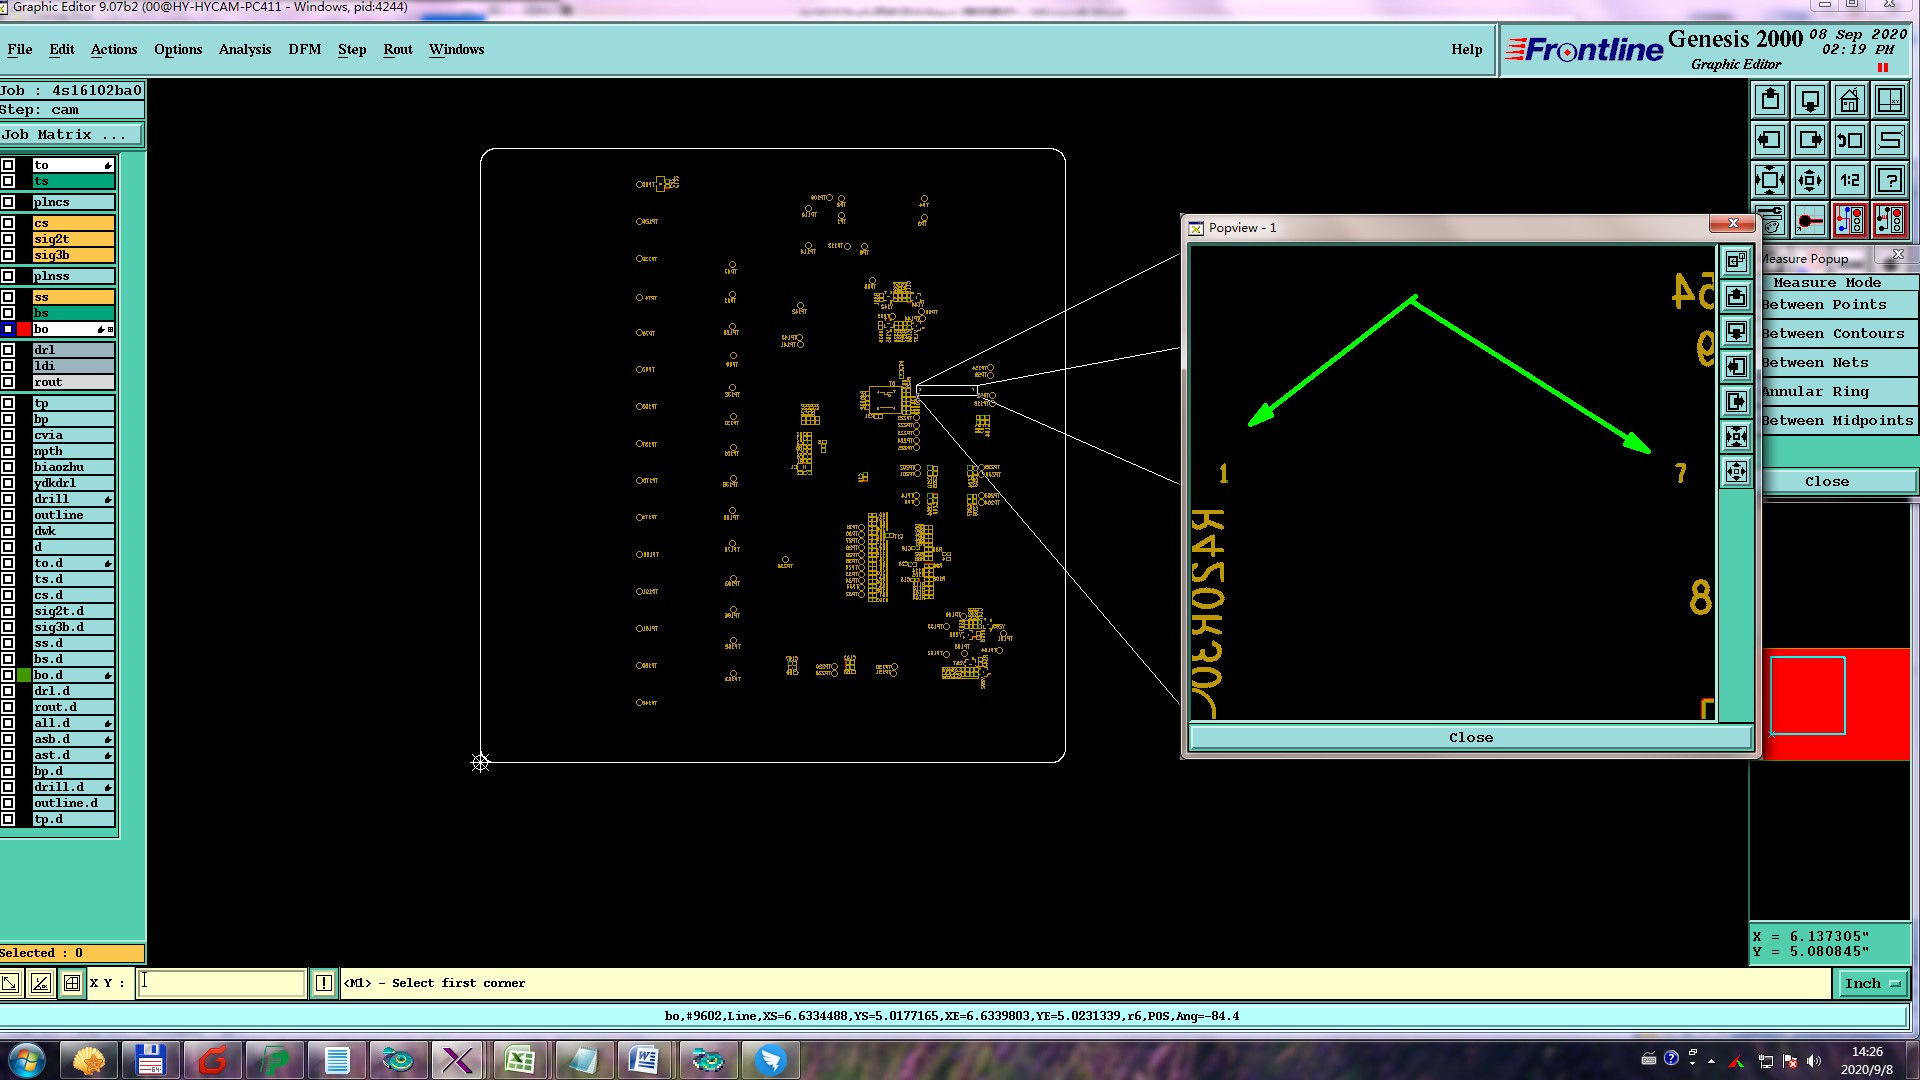Screen dimensions: 1920x1080
Task: Click Popview pan down icon
Action: pyautogui.click(x=1737, y=332)
